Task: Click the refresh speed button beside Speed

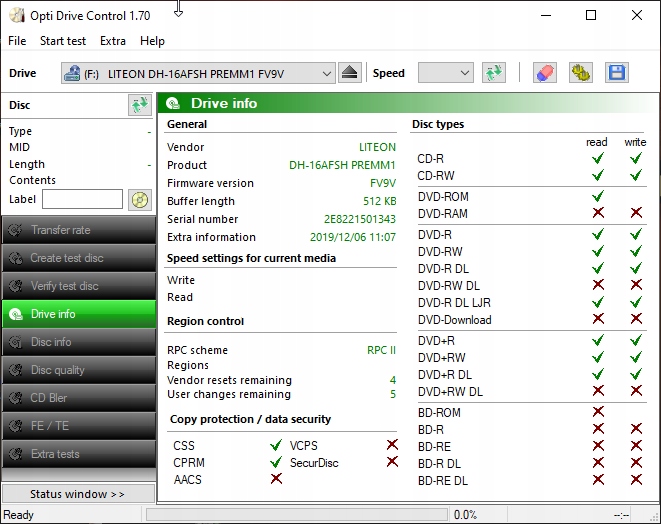Action: [493, 73]
